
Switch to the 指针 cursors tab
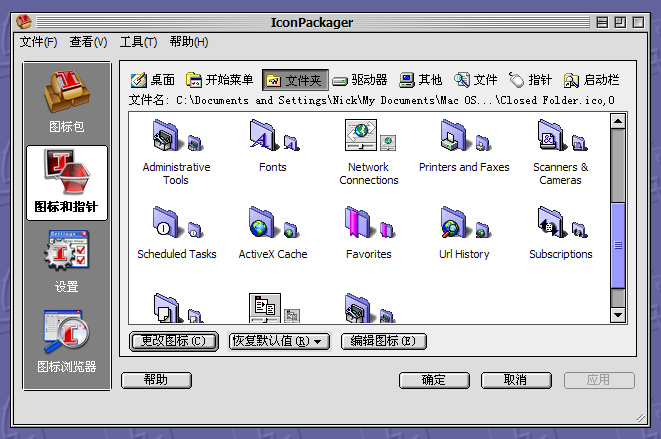[530, 80]
